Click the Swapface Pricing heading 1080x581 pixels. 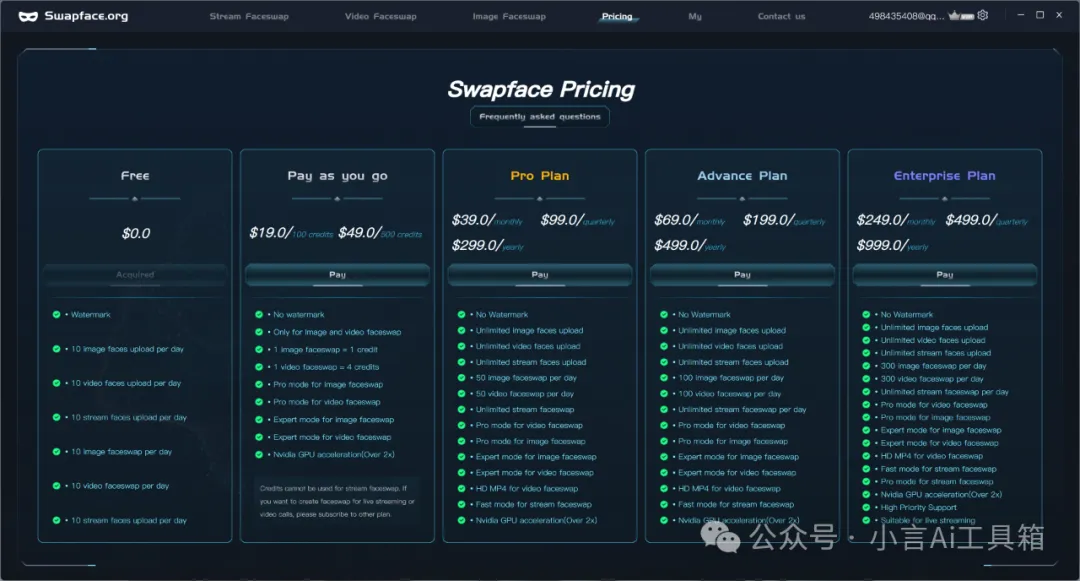pos(541,89)
